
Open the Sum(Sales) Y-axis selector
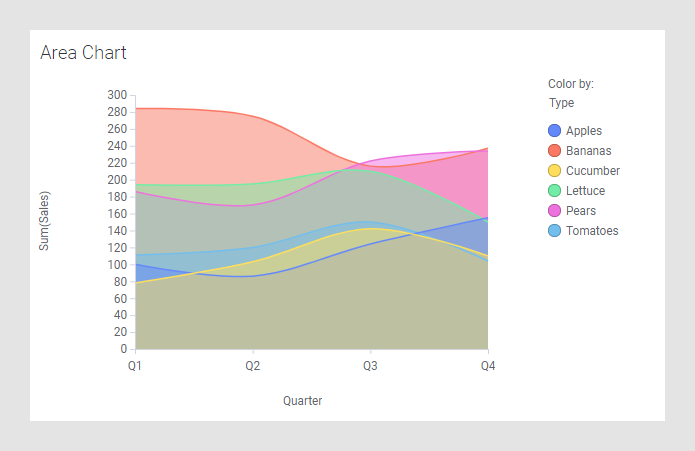[45, 221]
